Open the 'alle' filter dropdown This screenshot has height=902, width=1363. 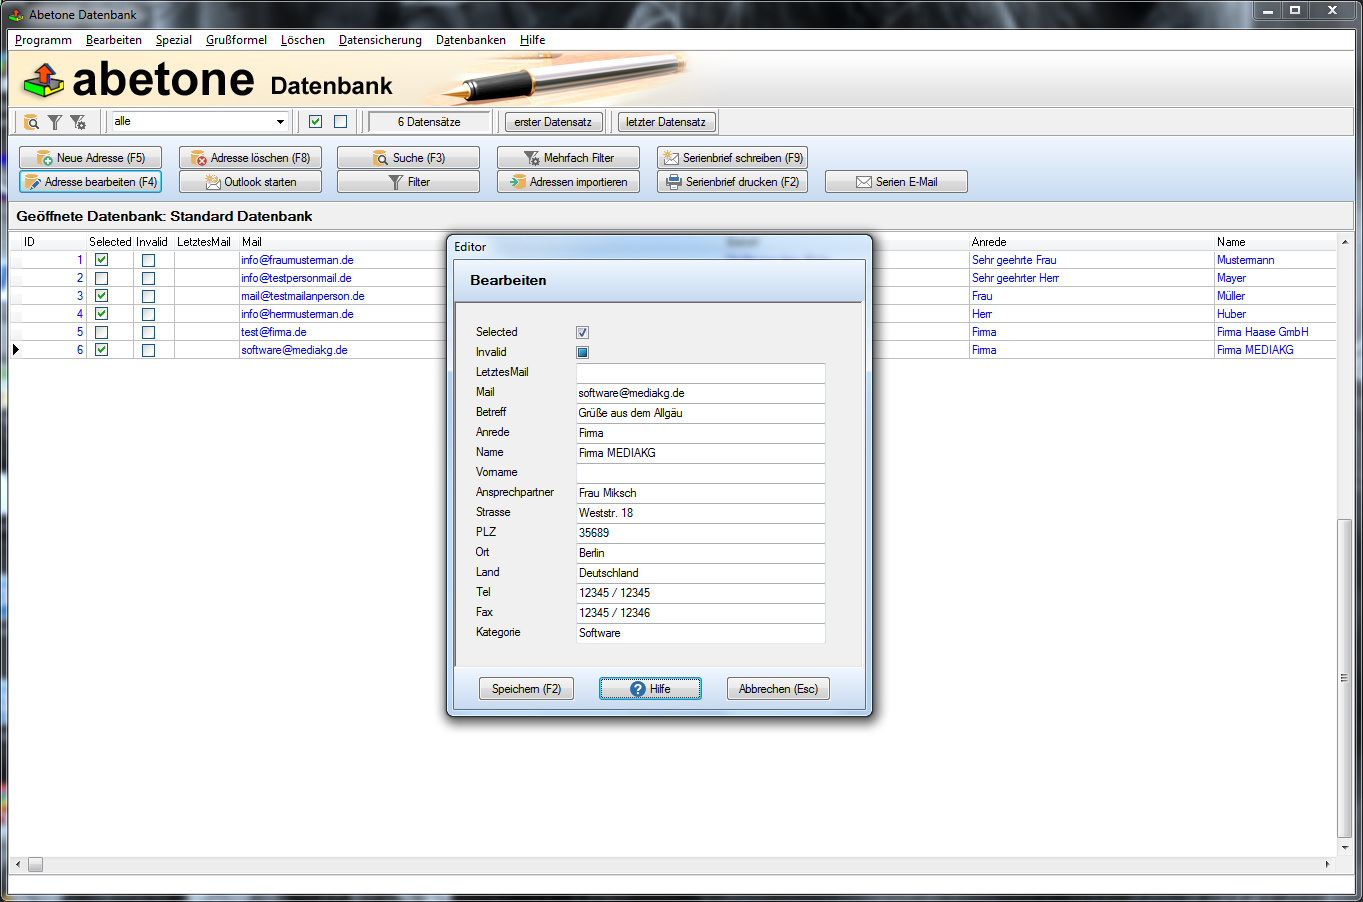[x=280, y=120]
